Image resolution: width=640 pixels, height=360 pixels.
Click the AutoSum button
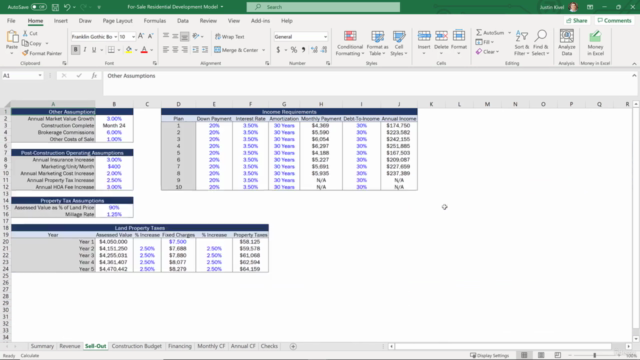490,33
